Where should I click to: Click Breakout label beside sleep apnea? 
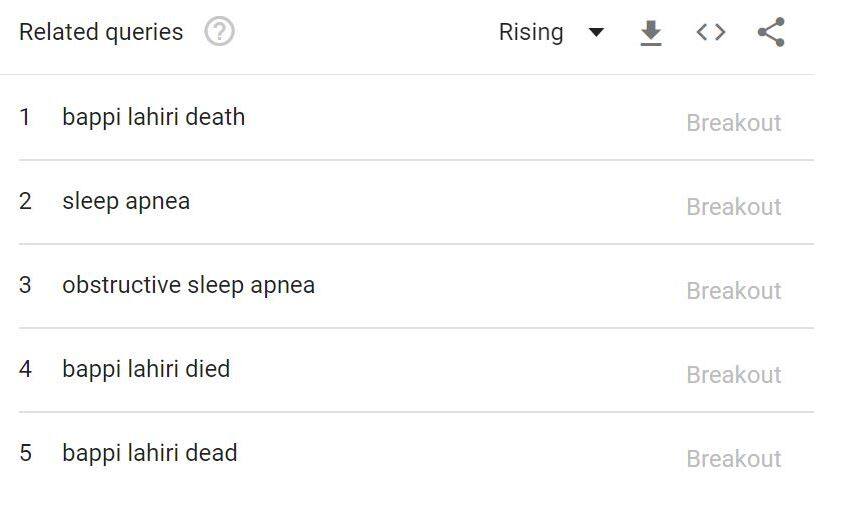click(x=733, y=207)
